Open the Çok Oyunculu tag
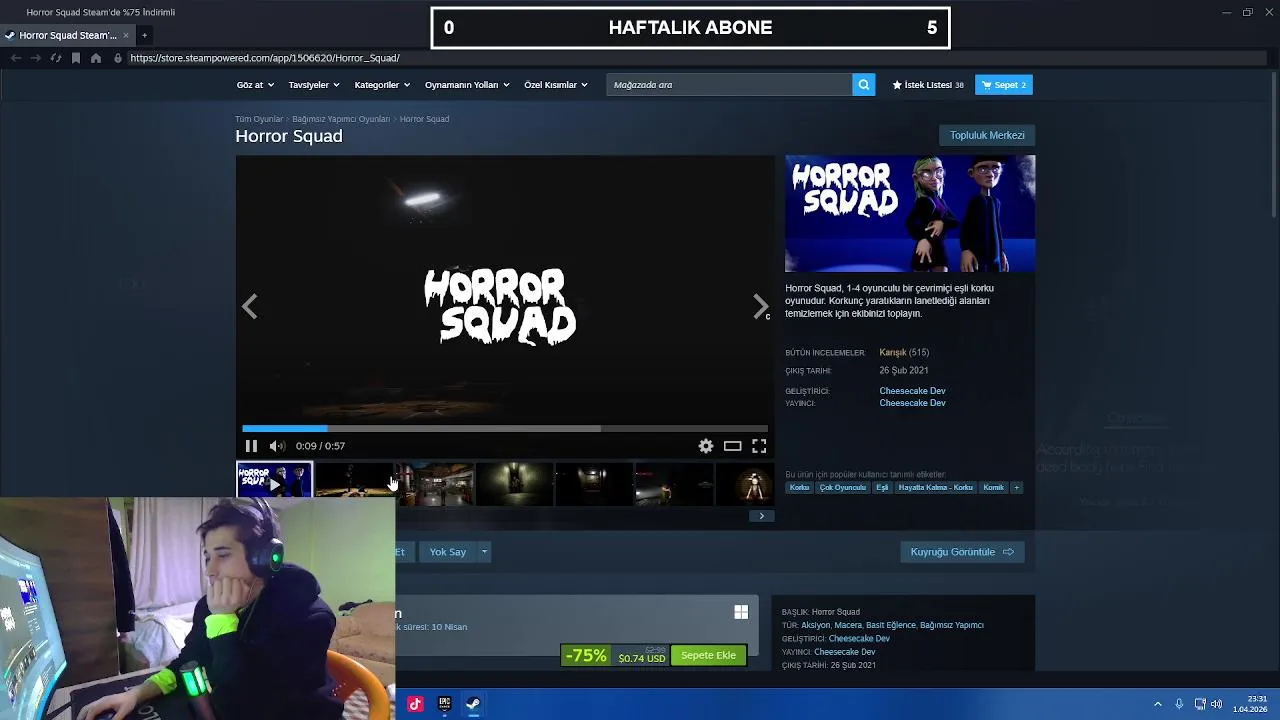The height and width of the screenshot is (720, 1280). [843, 488]
